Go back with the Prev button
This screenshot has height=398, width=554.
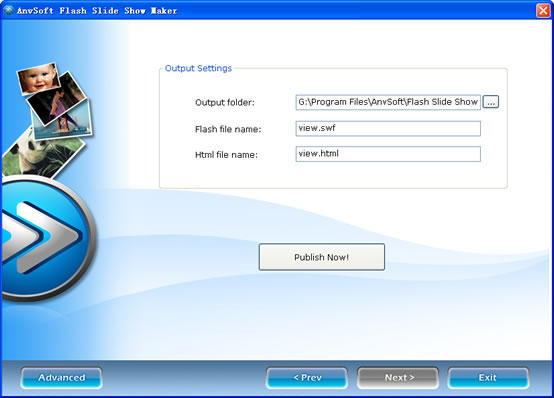(307, 377)
